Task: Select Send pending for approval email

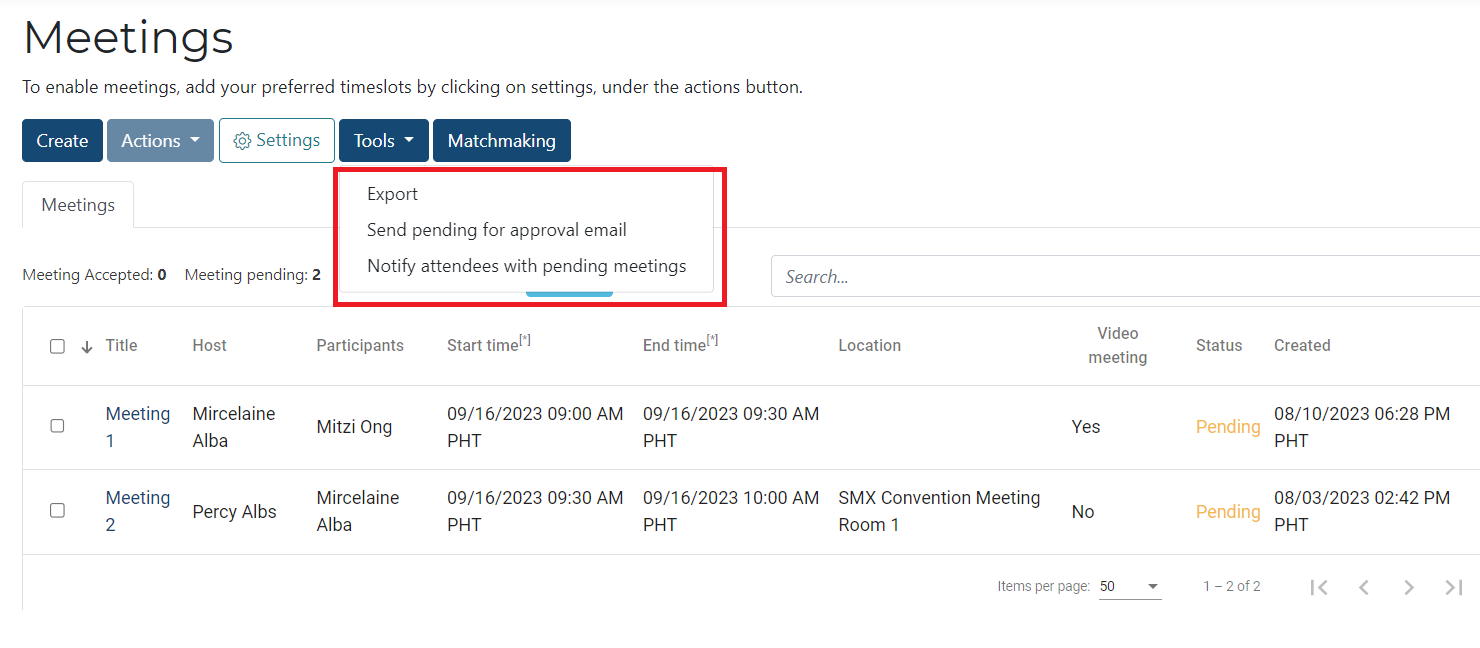Action: pos(496,230)
